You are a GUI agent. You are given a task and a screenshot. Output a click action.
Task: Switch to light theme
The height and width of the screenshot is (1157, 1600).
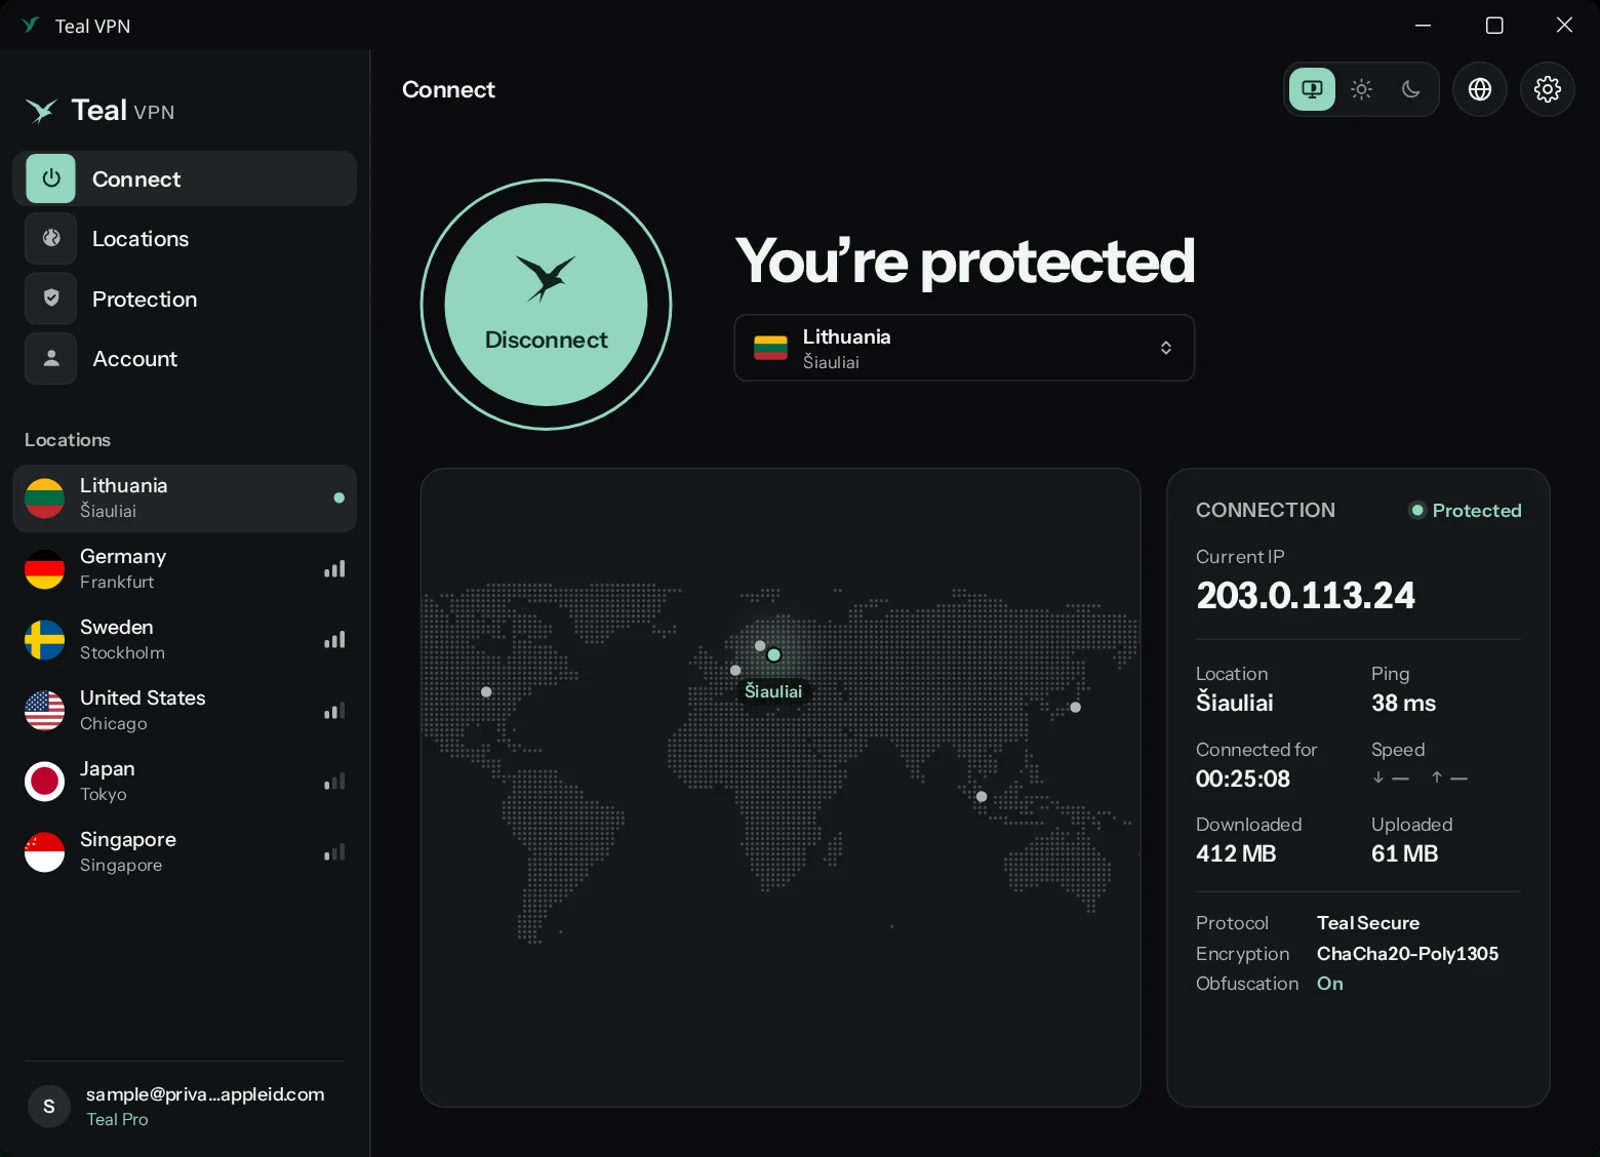point(1361,89)
